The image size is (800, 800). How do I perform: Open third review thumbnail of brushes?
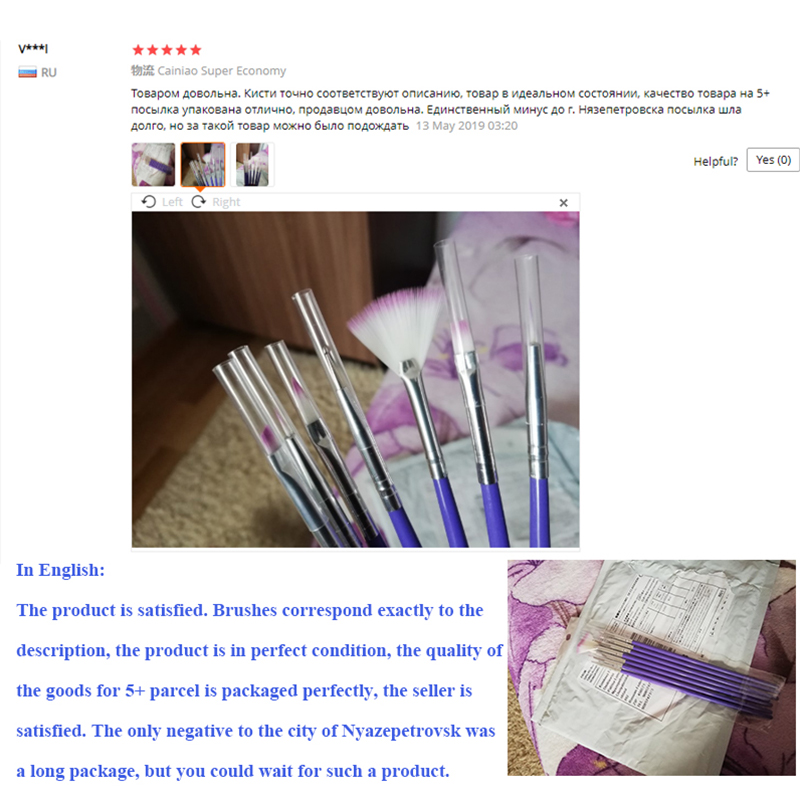click(252, 164)
